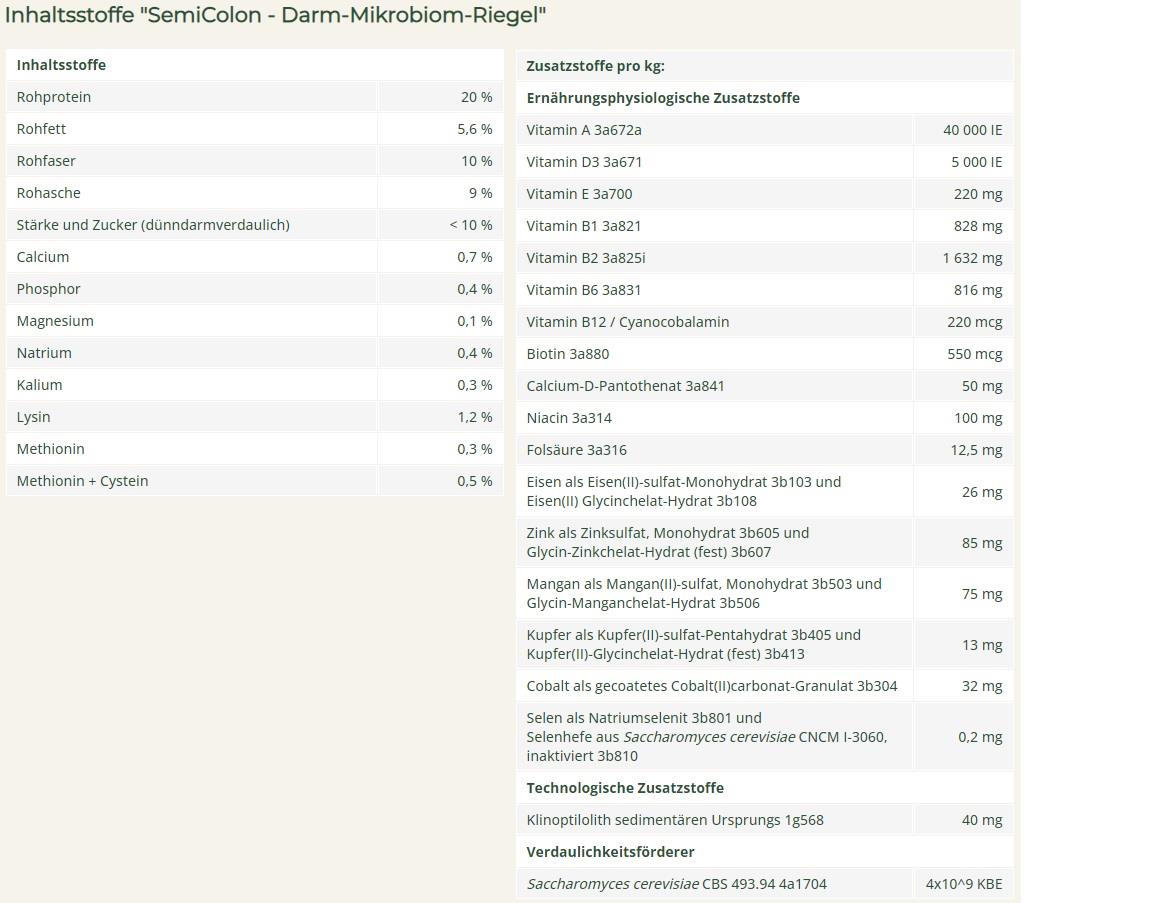Image resolution: width=1152 pixels, height=903 pixels.
Task: Click the 75 mg Mangan value
Action: (x=982, y=594)
